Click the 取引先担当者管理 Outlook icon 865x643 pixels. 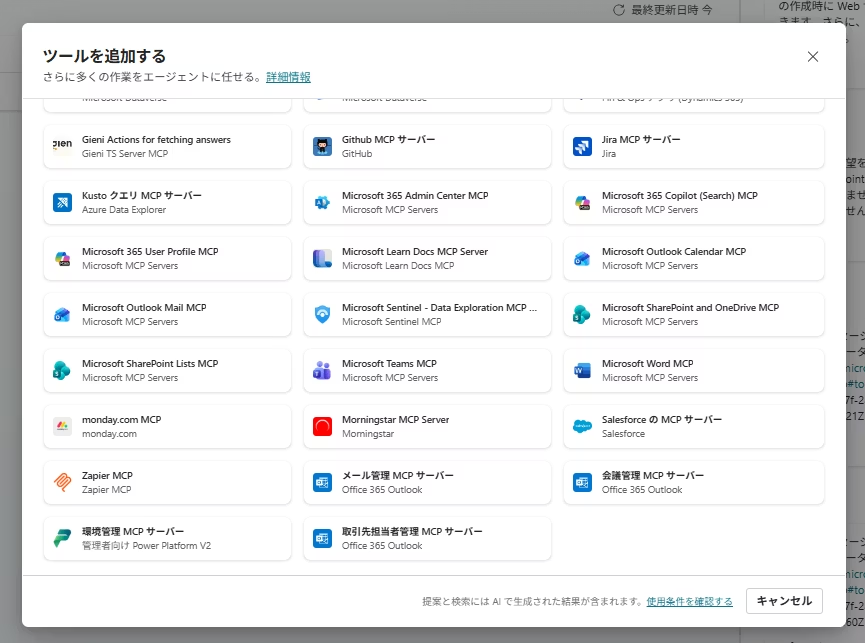322,538
